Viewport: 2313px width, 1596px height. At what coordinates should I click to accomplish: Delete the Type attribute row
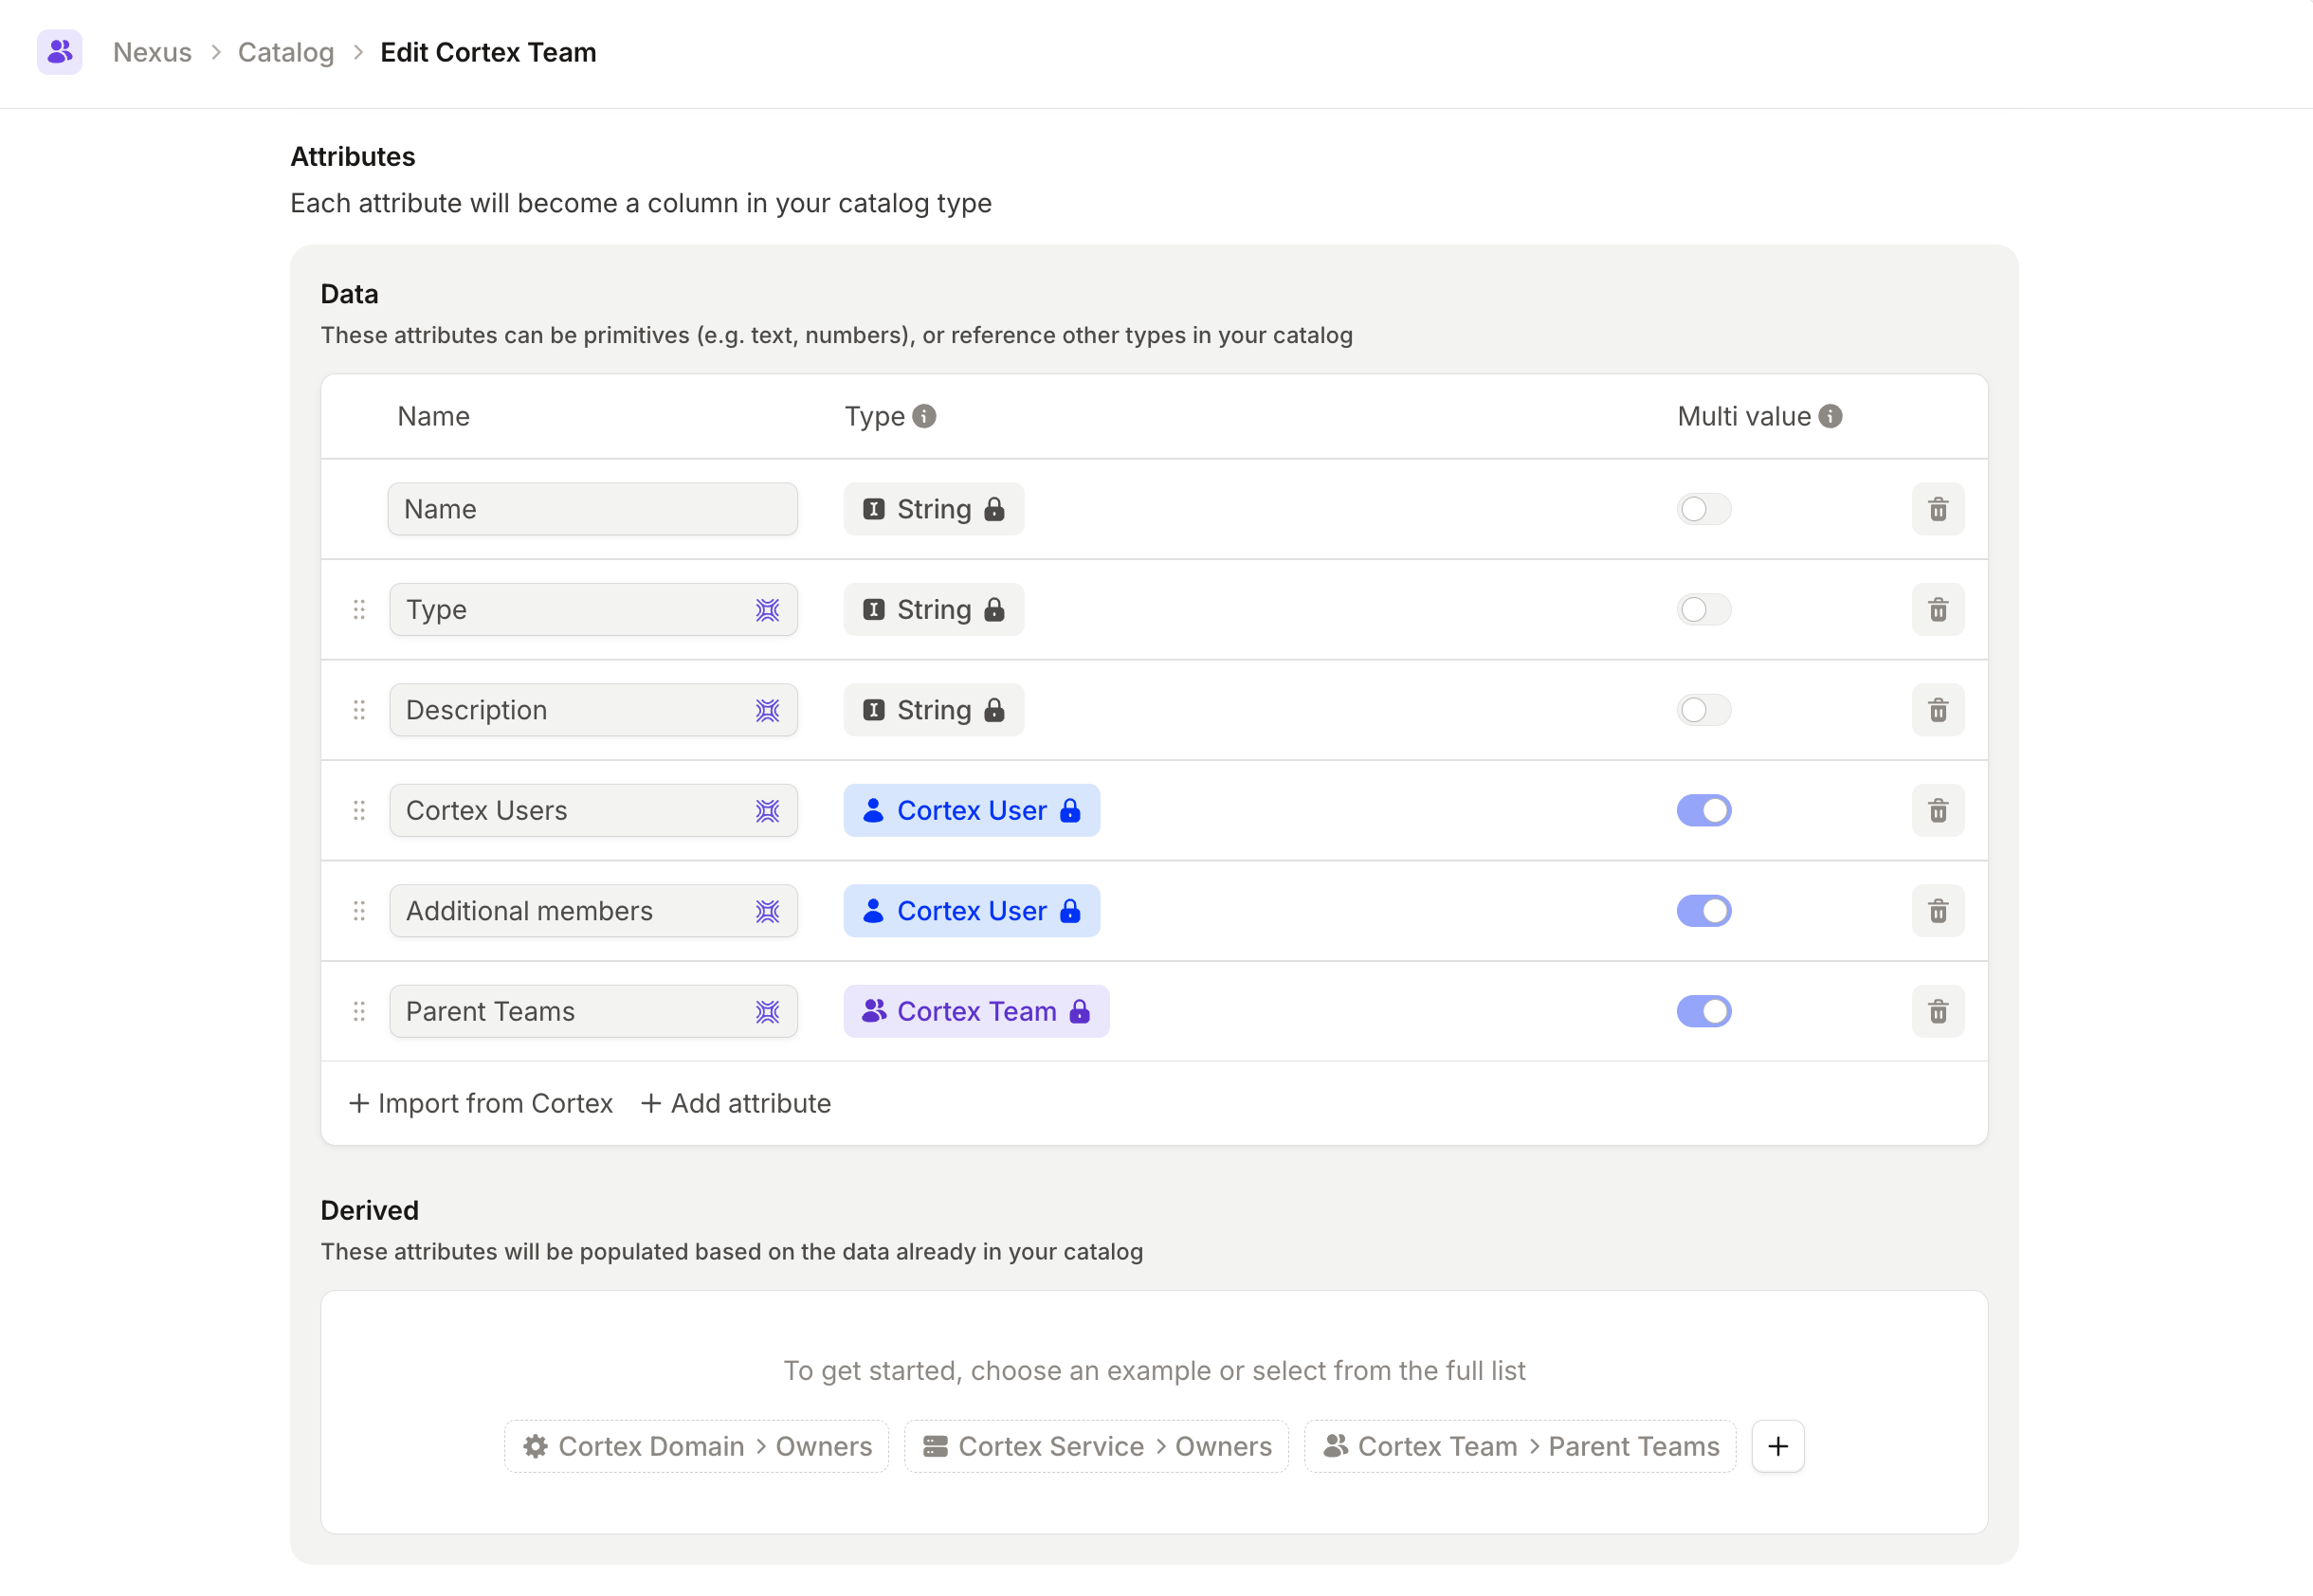coord(1937,609)
